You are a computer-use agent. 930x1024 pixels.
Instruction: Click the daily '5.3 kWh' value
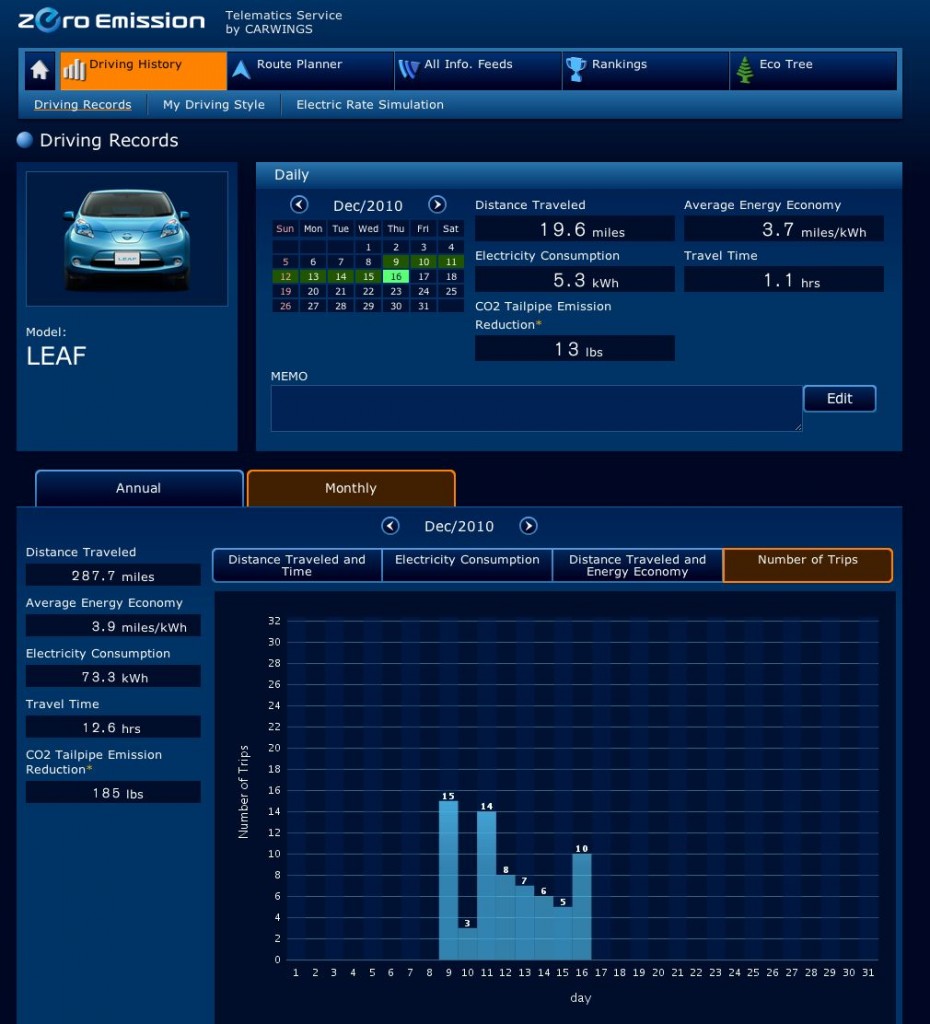pos(575,280)
